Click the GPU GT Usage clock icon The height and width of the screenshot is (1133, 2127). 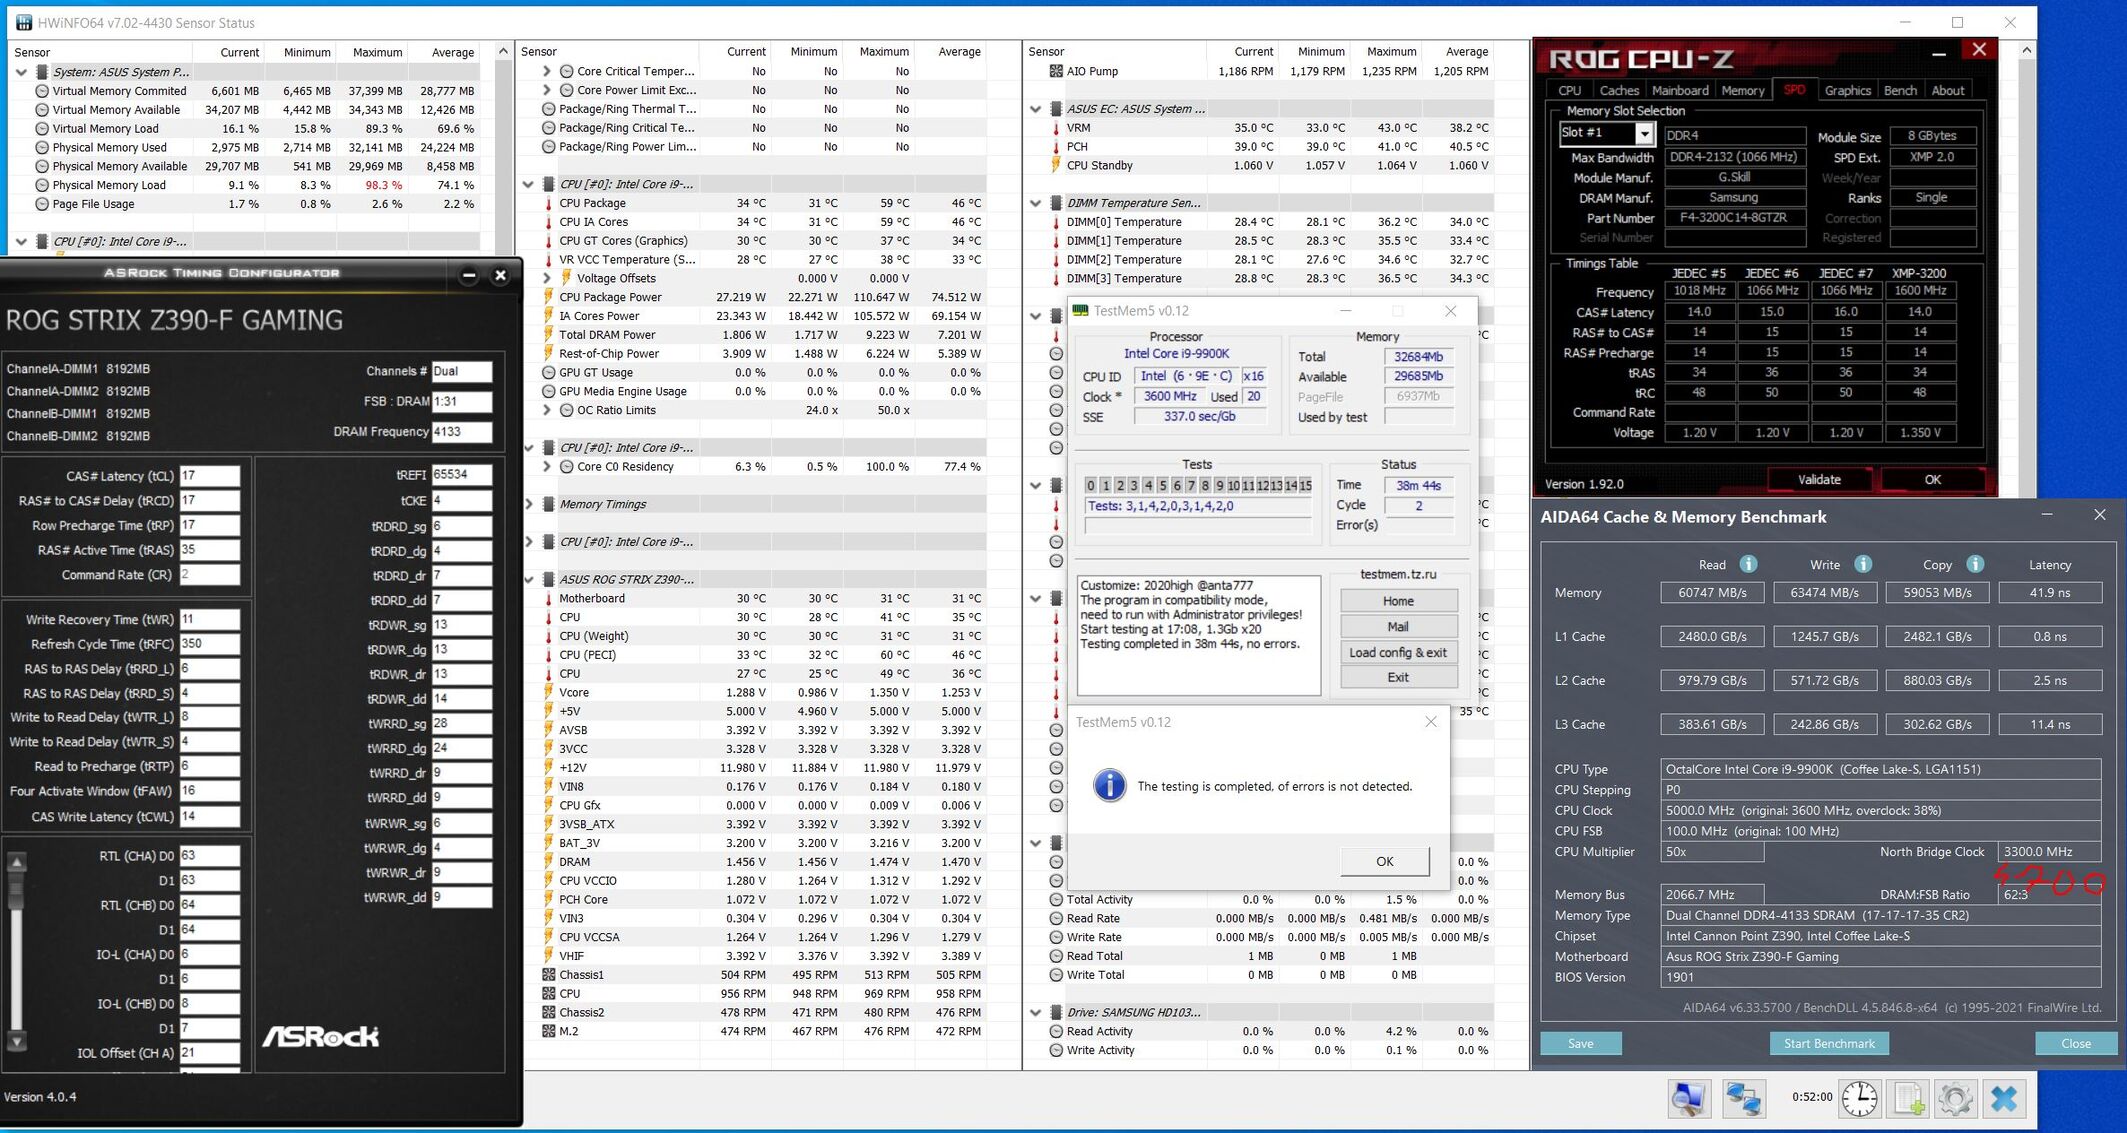pos(548,372)
